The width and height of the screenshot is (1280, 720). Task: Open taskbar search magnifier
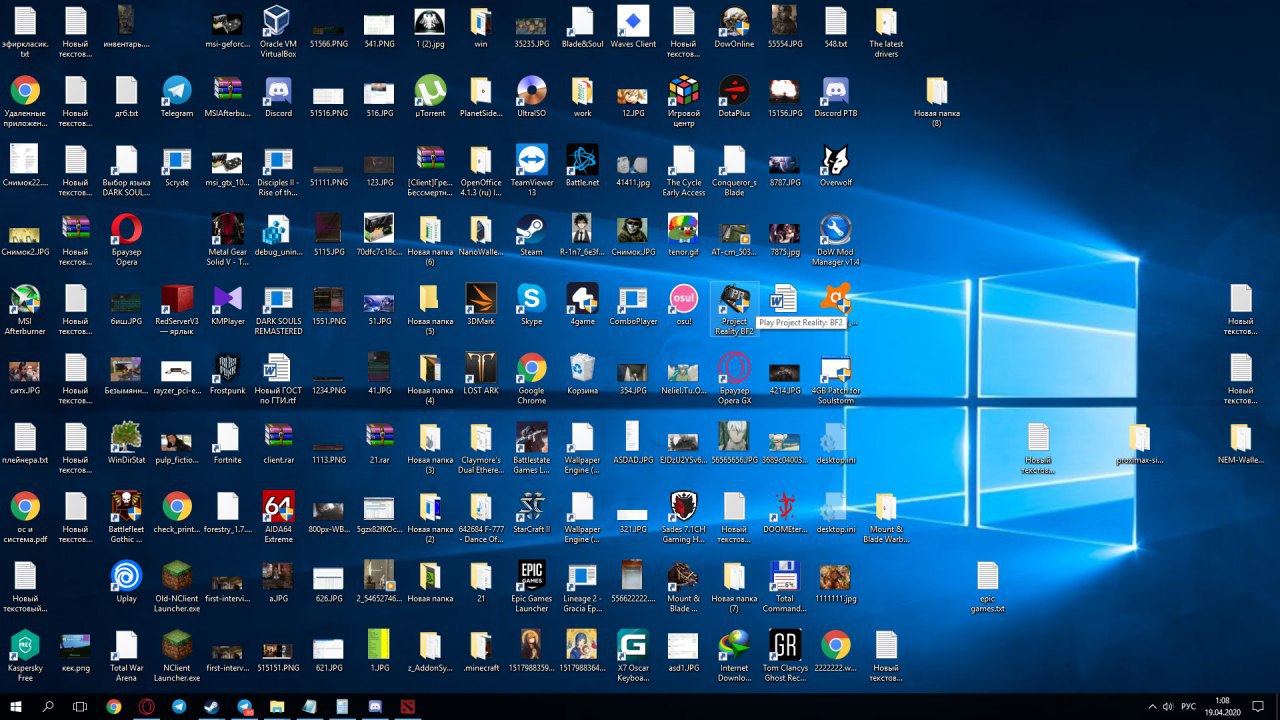[x=48, y=706]
